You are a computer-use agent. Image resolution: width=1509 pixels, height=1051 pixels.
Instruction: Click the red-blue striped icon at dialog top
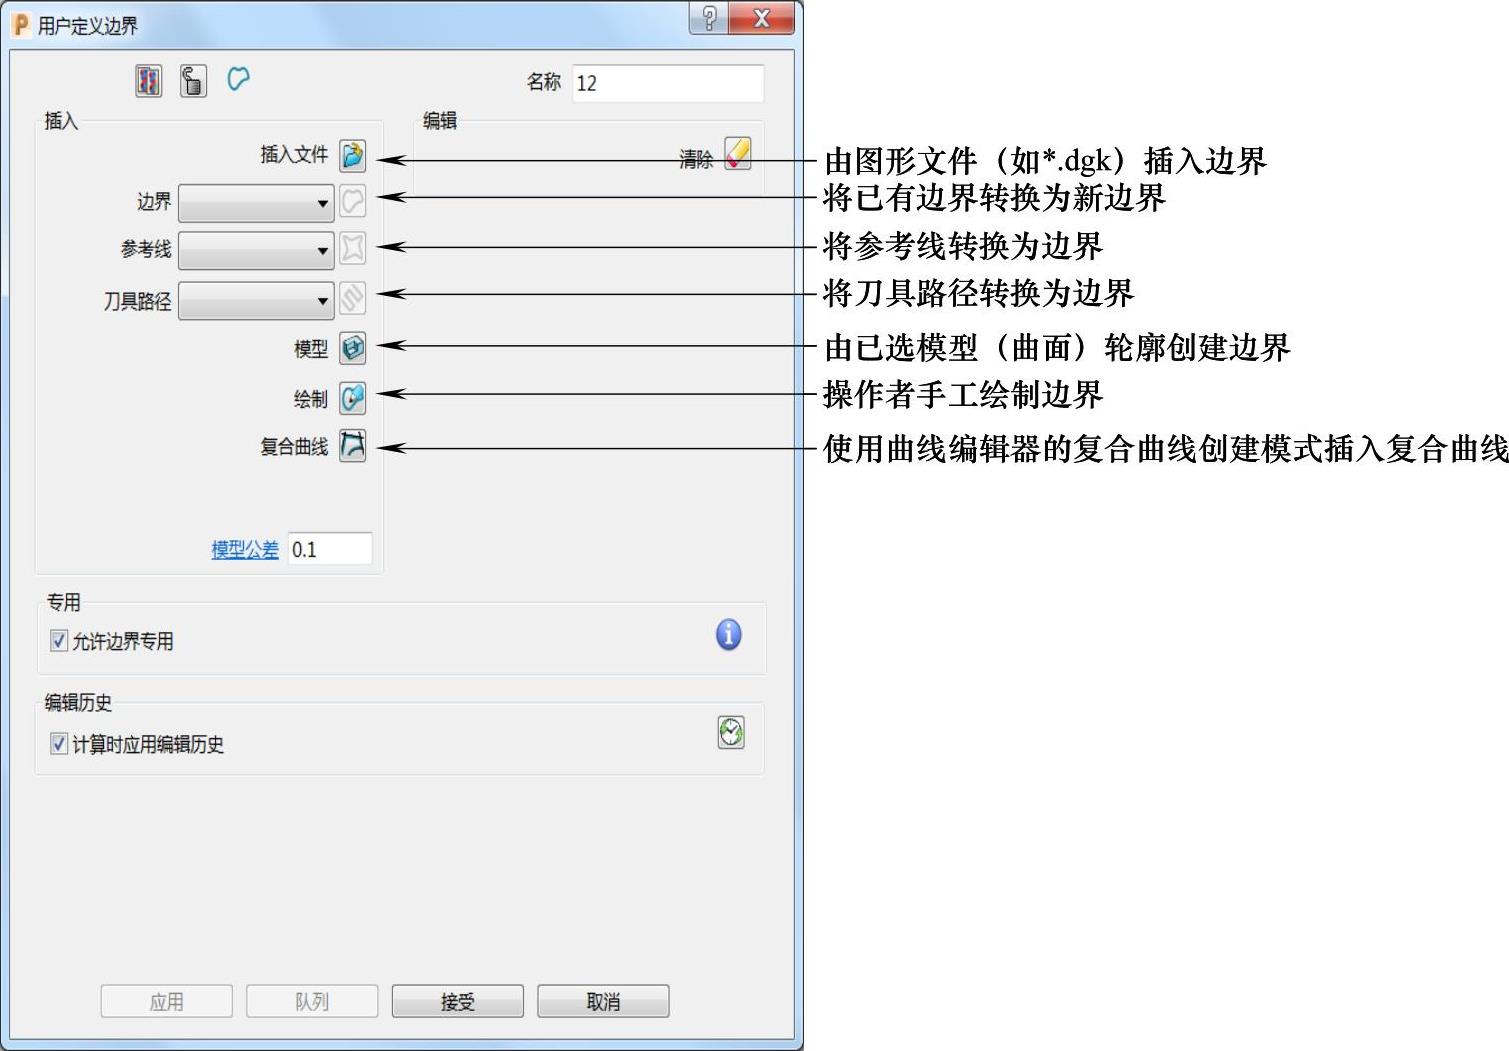coord(149,81)
